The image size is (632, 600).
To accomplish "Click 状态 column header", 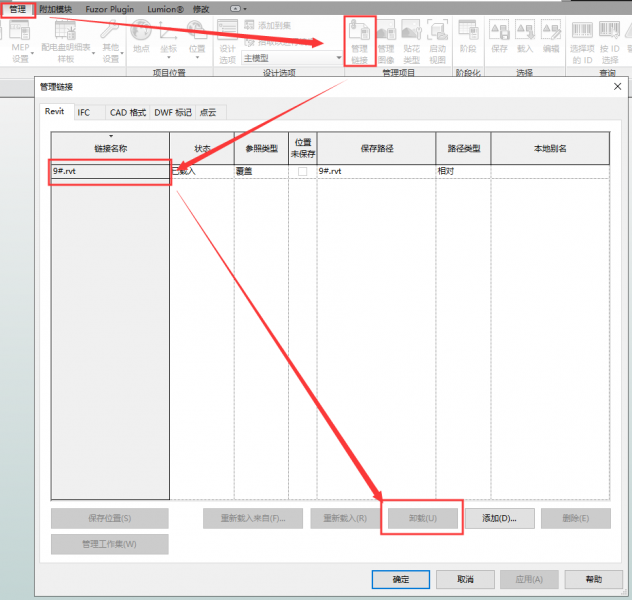I will (x=202, y=148).
